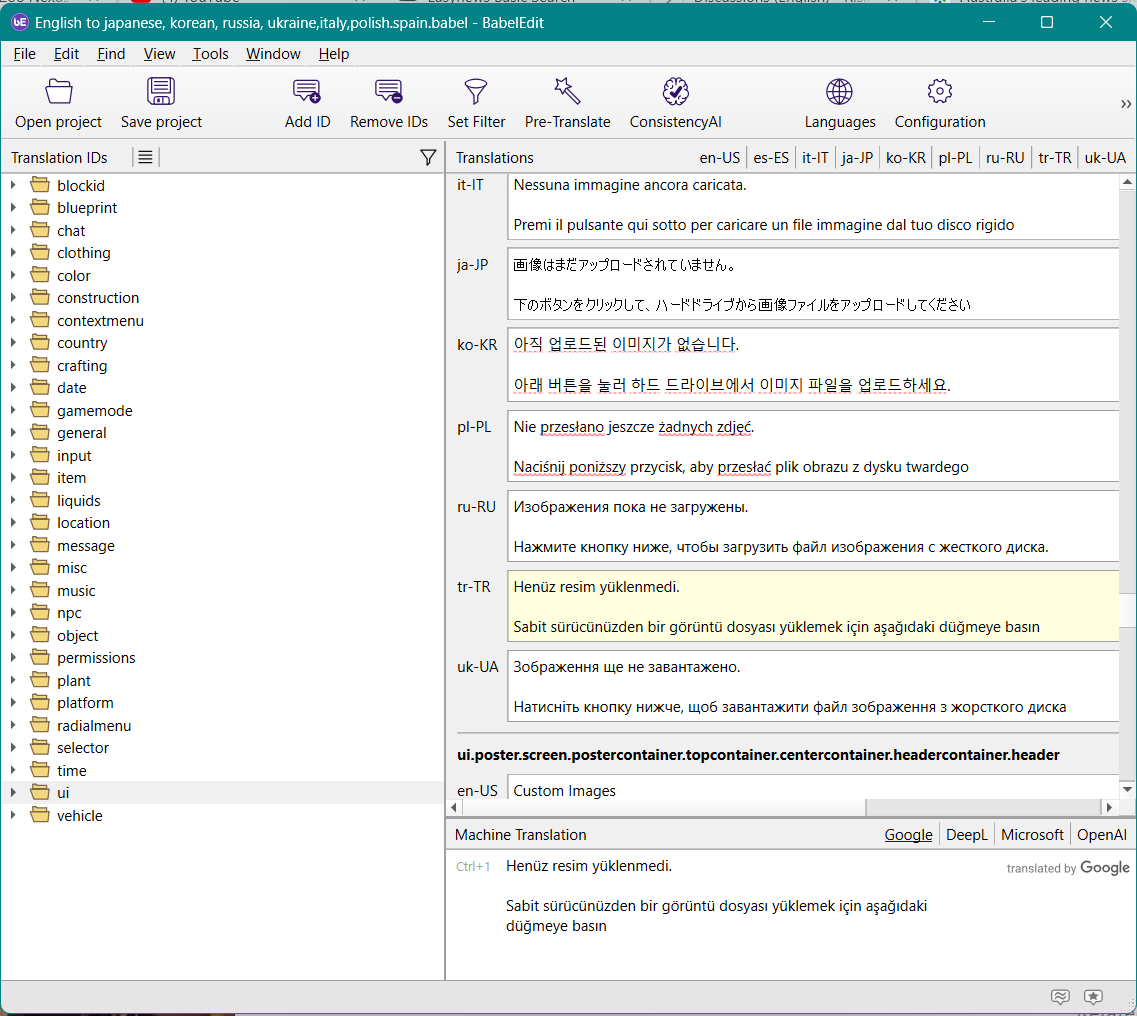Open the Configuration gear icon

pyautogui.click(x=939, y=92)
